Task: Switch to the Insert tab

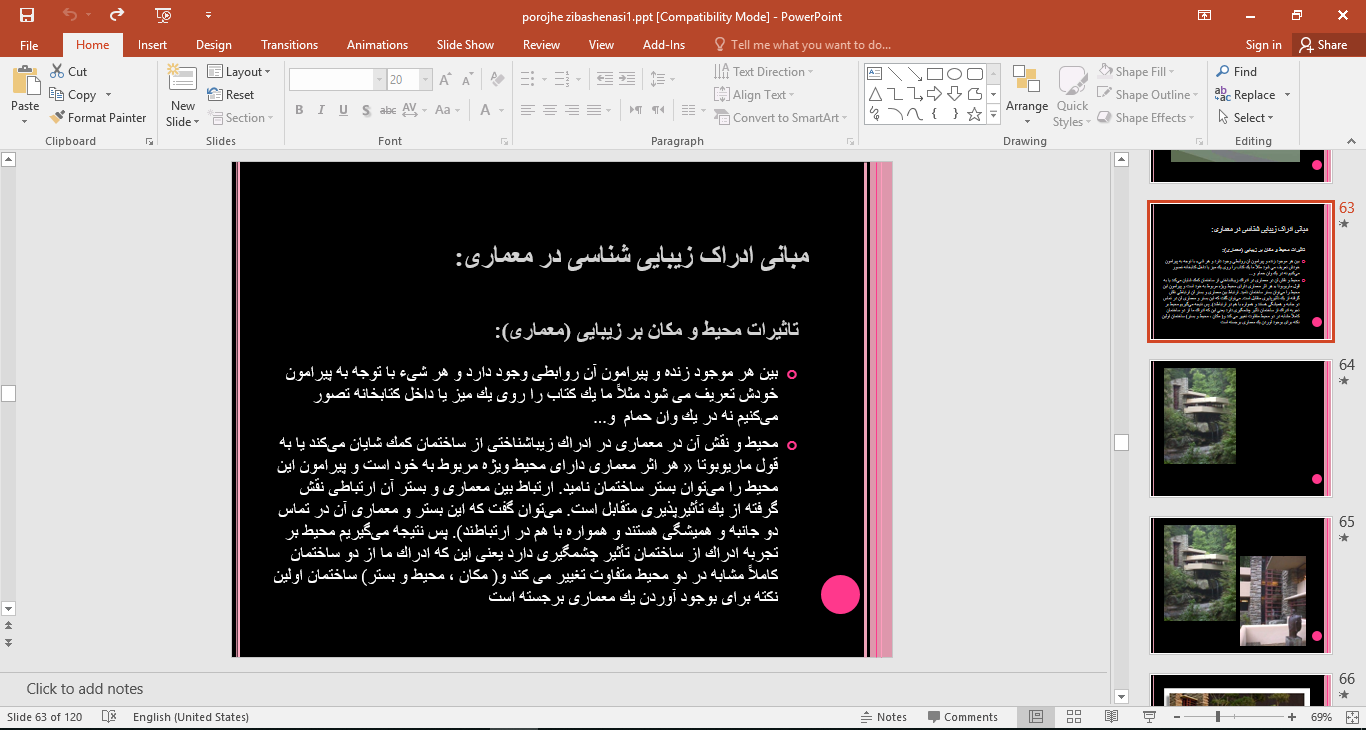Action: [x=152, y=45]
